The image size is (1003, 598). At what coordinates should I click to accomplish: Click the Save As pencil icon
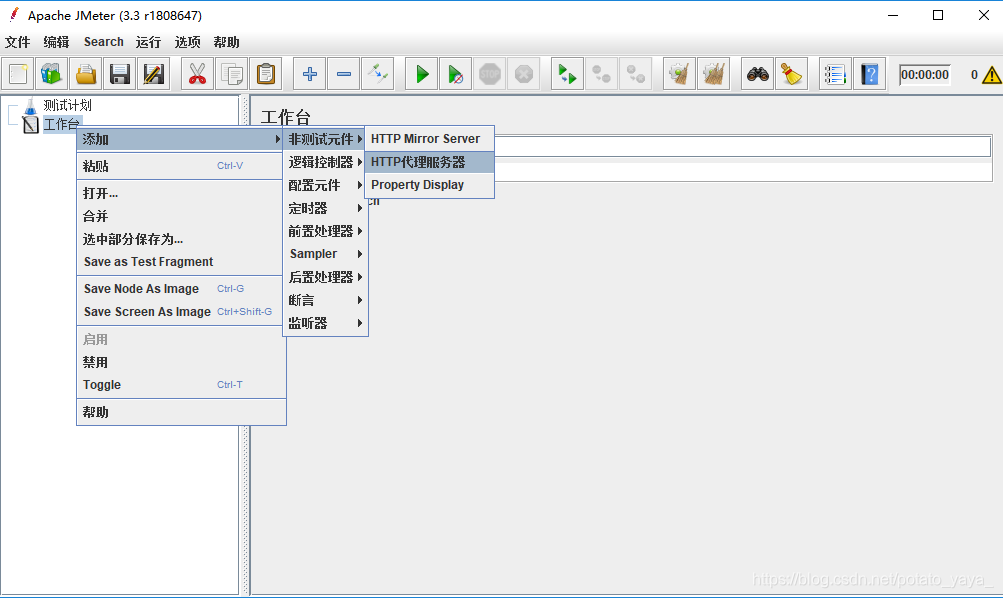(154, 74)
